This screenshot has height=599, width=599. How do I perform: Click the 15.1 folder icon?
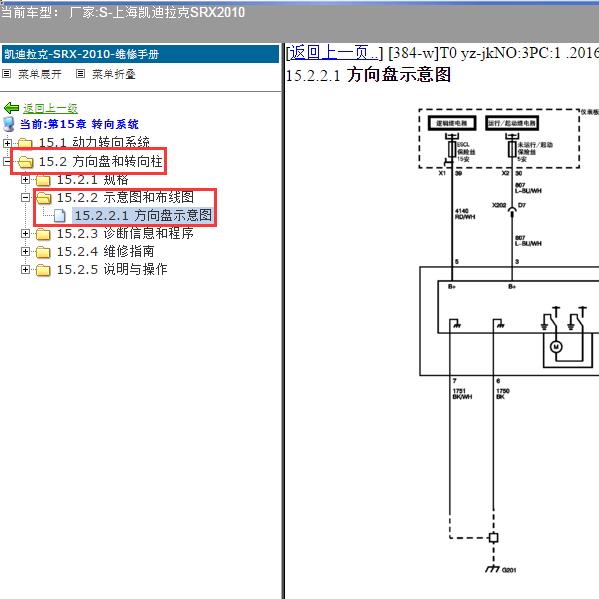[x=25, y=144]
